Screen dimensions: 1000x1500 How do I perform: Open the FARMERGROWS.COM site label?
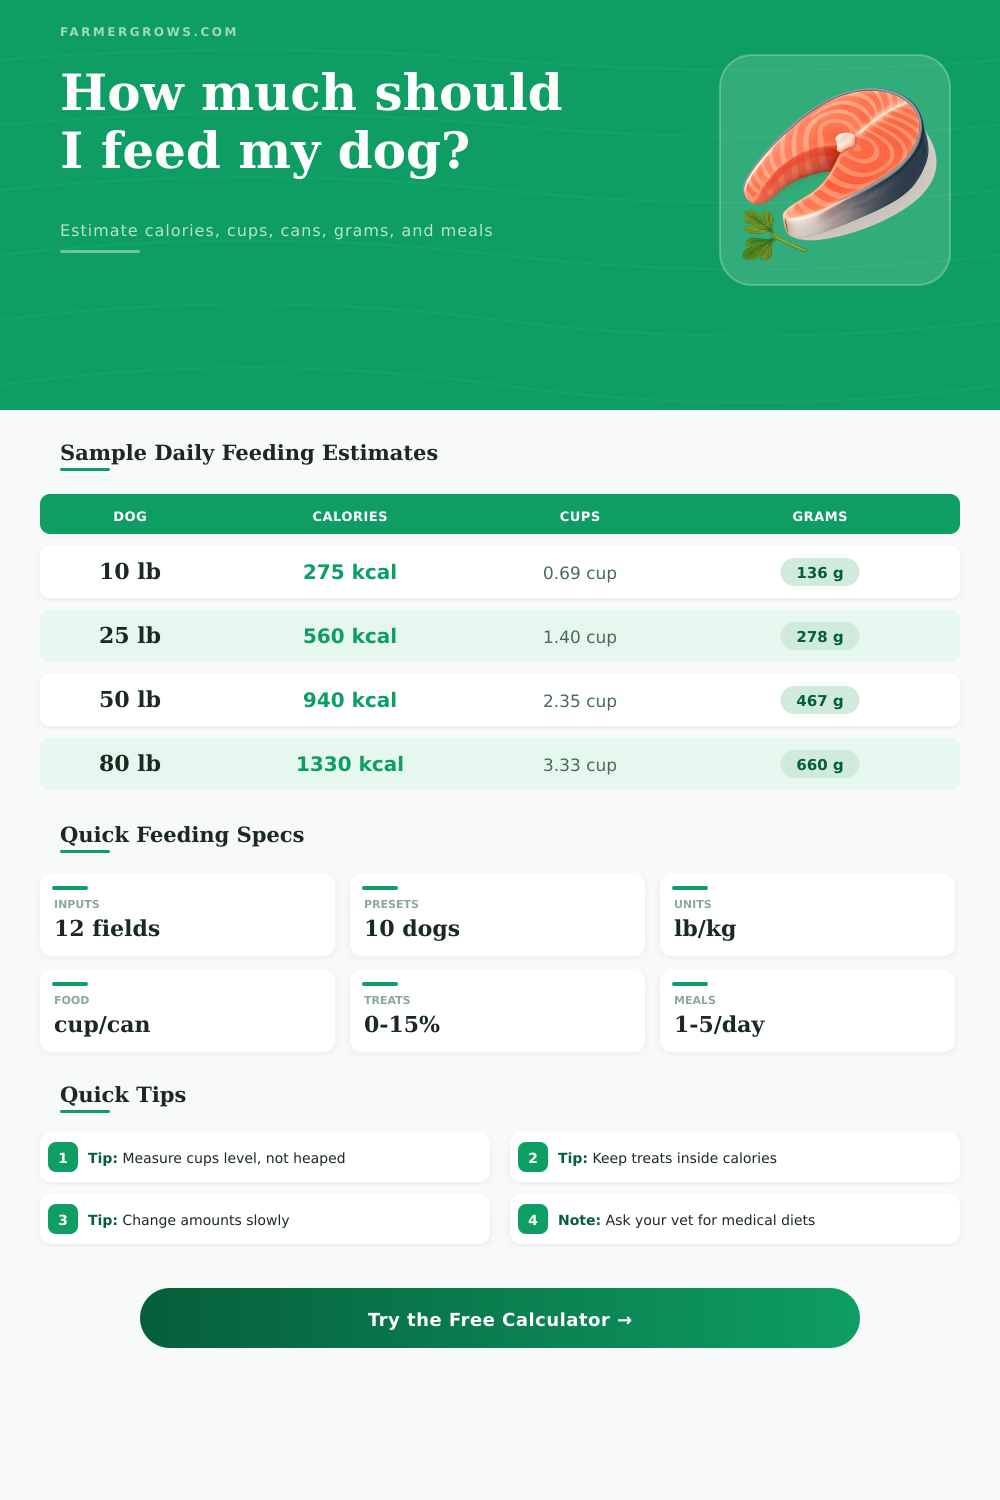coord(149,32)
